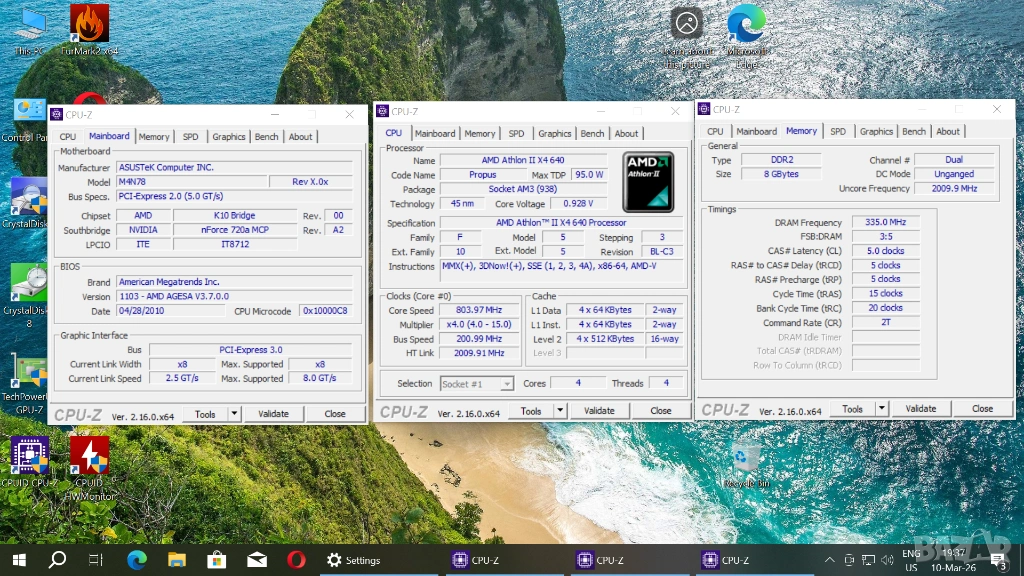Open the Graphics tab in Memory window

pyautogui.click(x=876, y=132)
